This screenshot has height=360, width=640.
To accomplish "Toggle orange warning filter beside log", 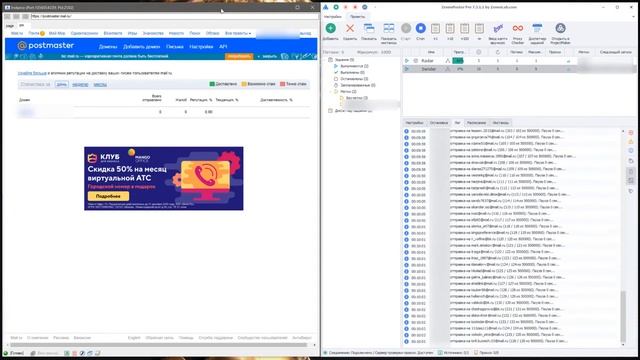I will click(x=631, y=142).
